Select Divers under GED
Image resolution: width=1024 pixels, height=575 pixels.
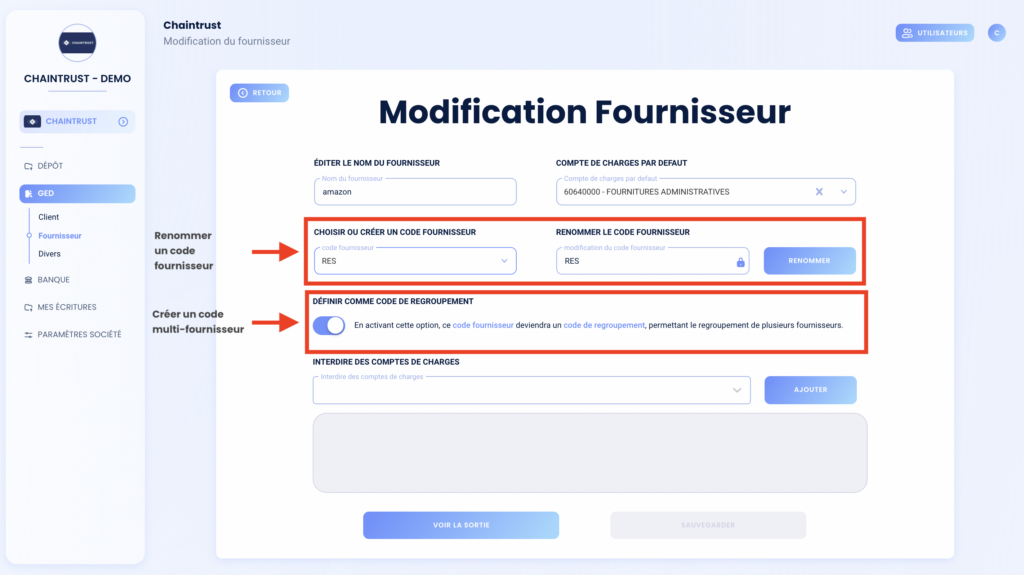tap(49, 254)
